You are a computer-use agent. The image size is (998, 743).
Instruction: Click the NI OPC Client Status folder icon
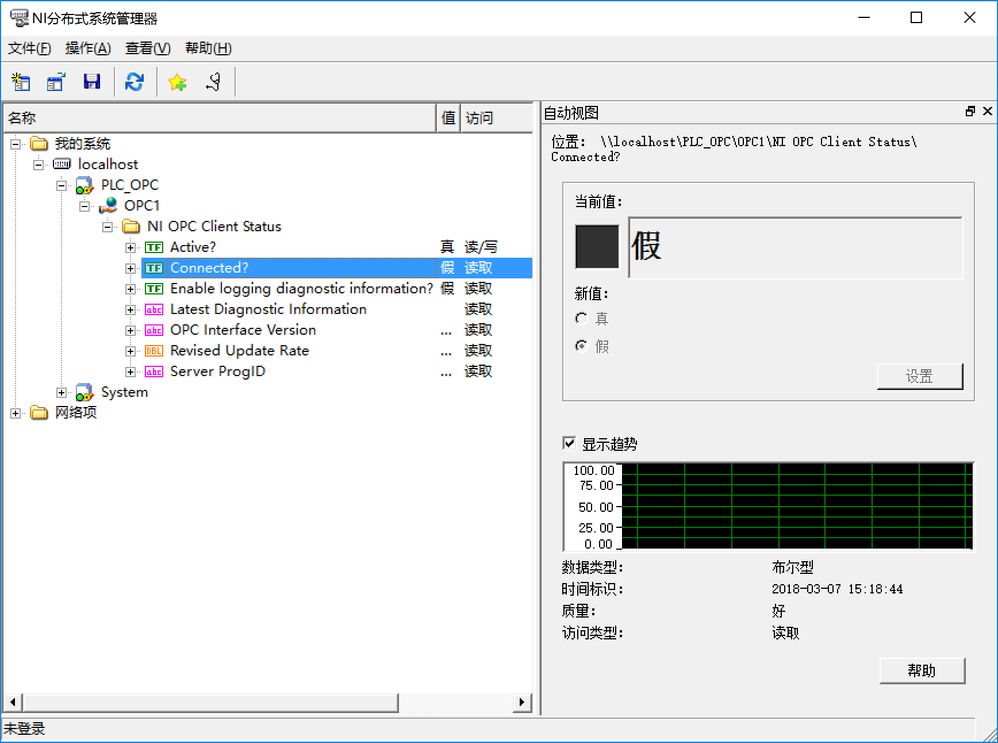[x=131, y=226]
